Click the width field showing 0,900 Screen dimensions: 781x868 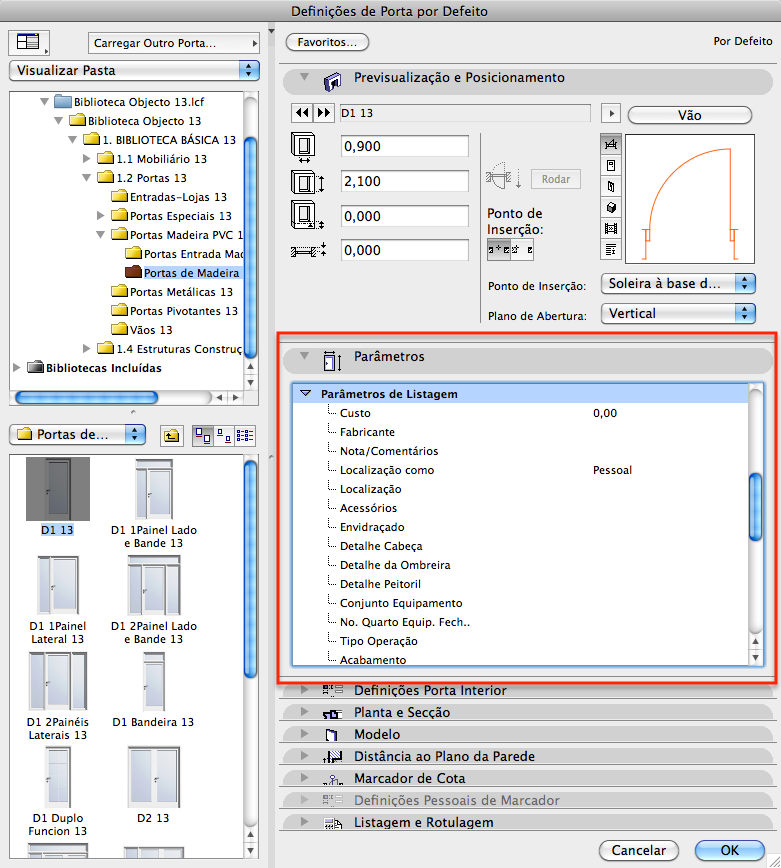(405, 147)
